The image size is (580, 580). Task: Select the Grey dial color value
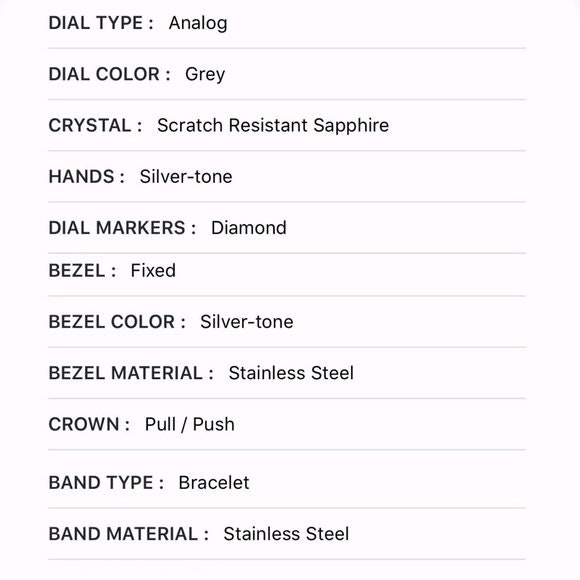tap(205, 75)
